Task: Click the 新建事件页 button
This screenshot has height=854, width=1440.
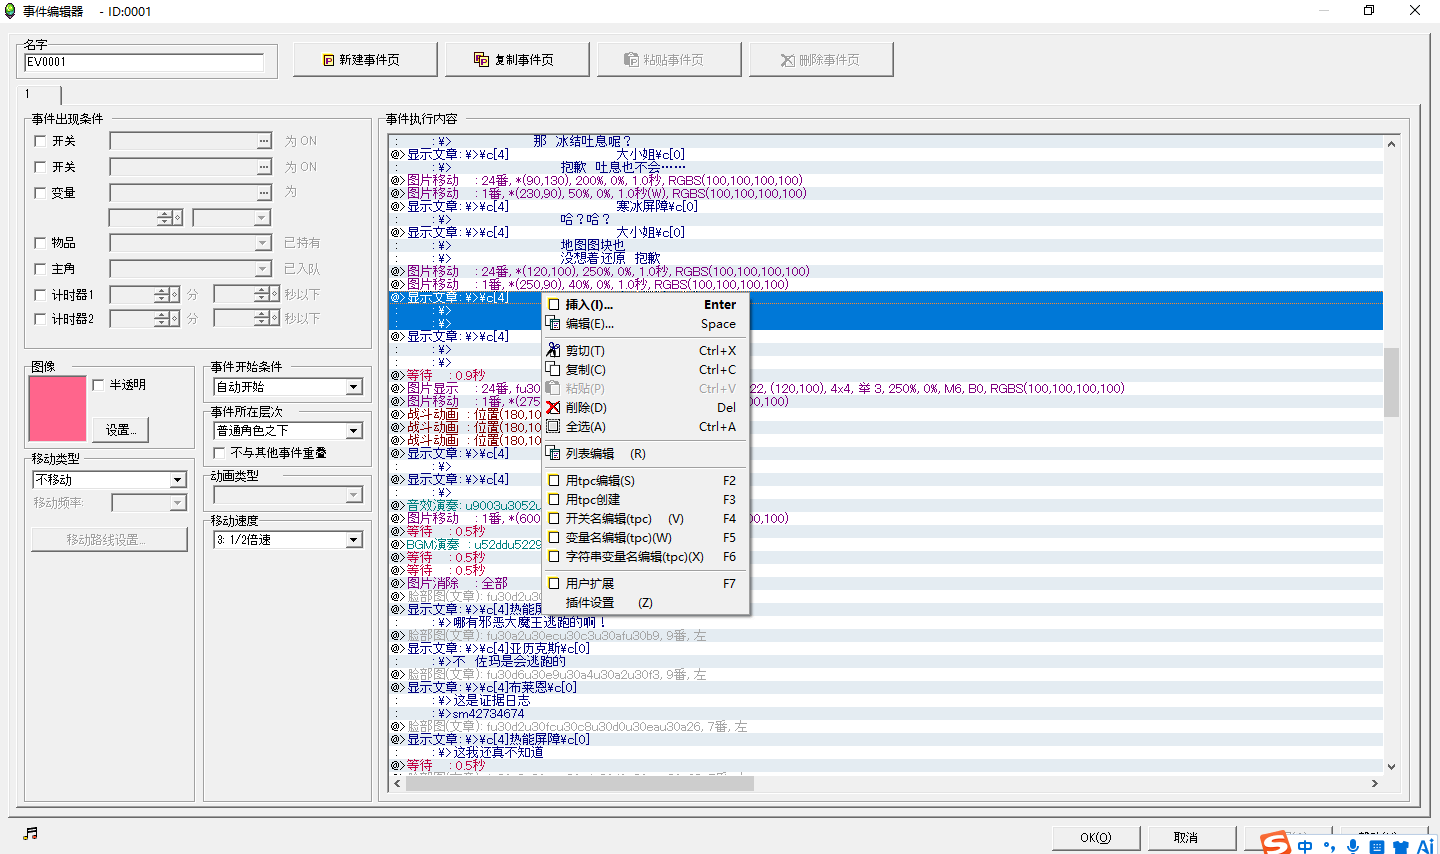Action: (x=365, y=60)
